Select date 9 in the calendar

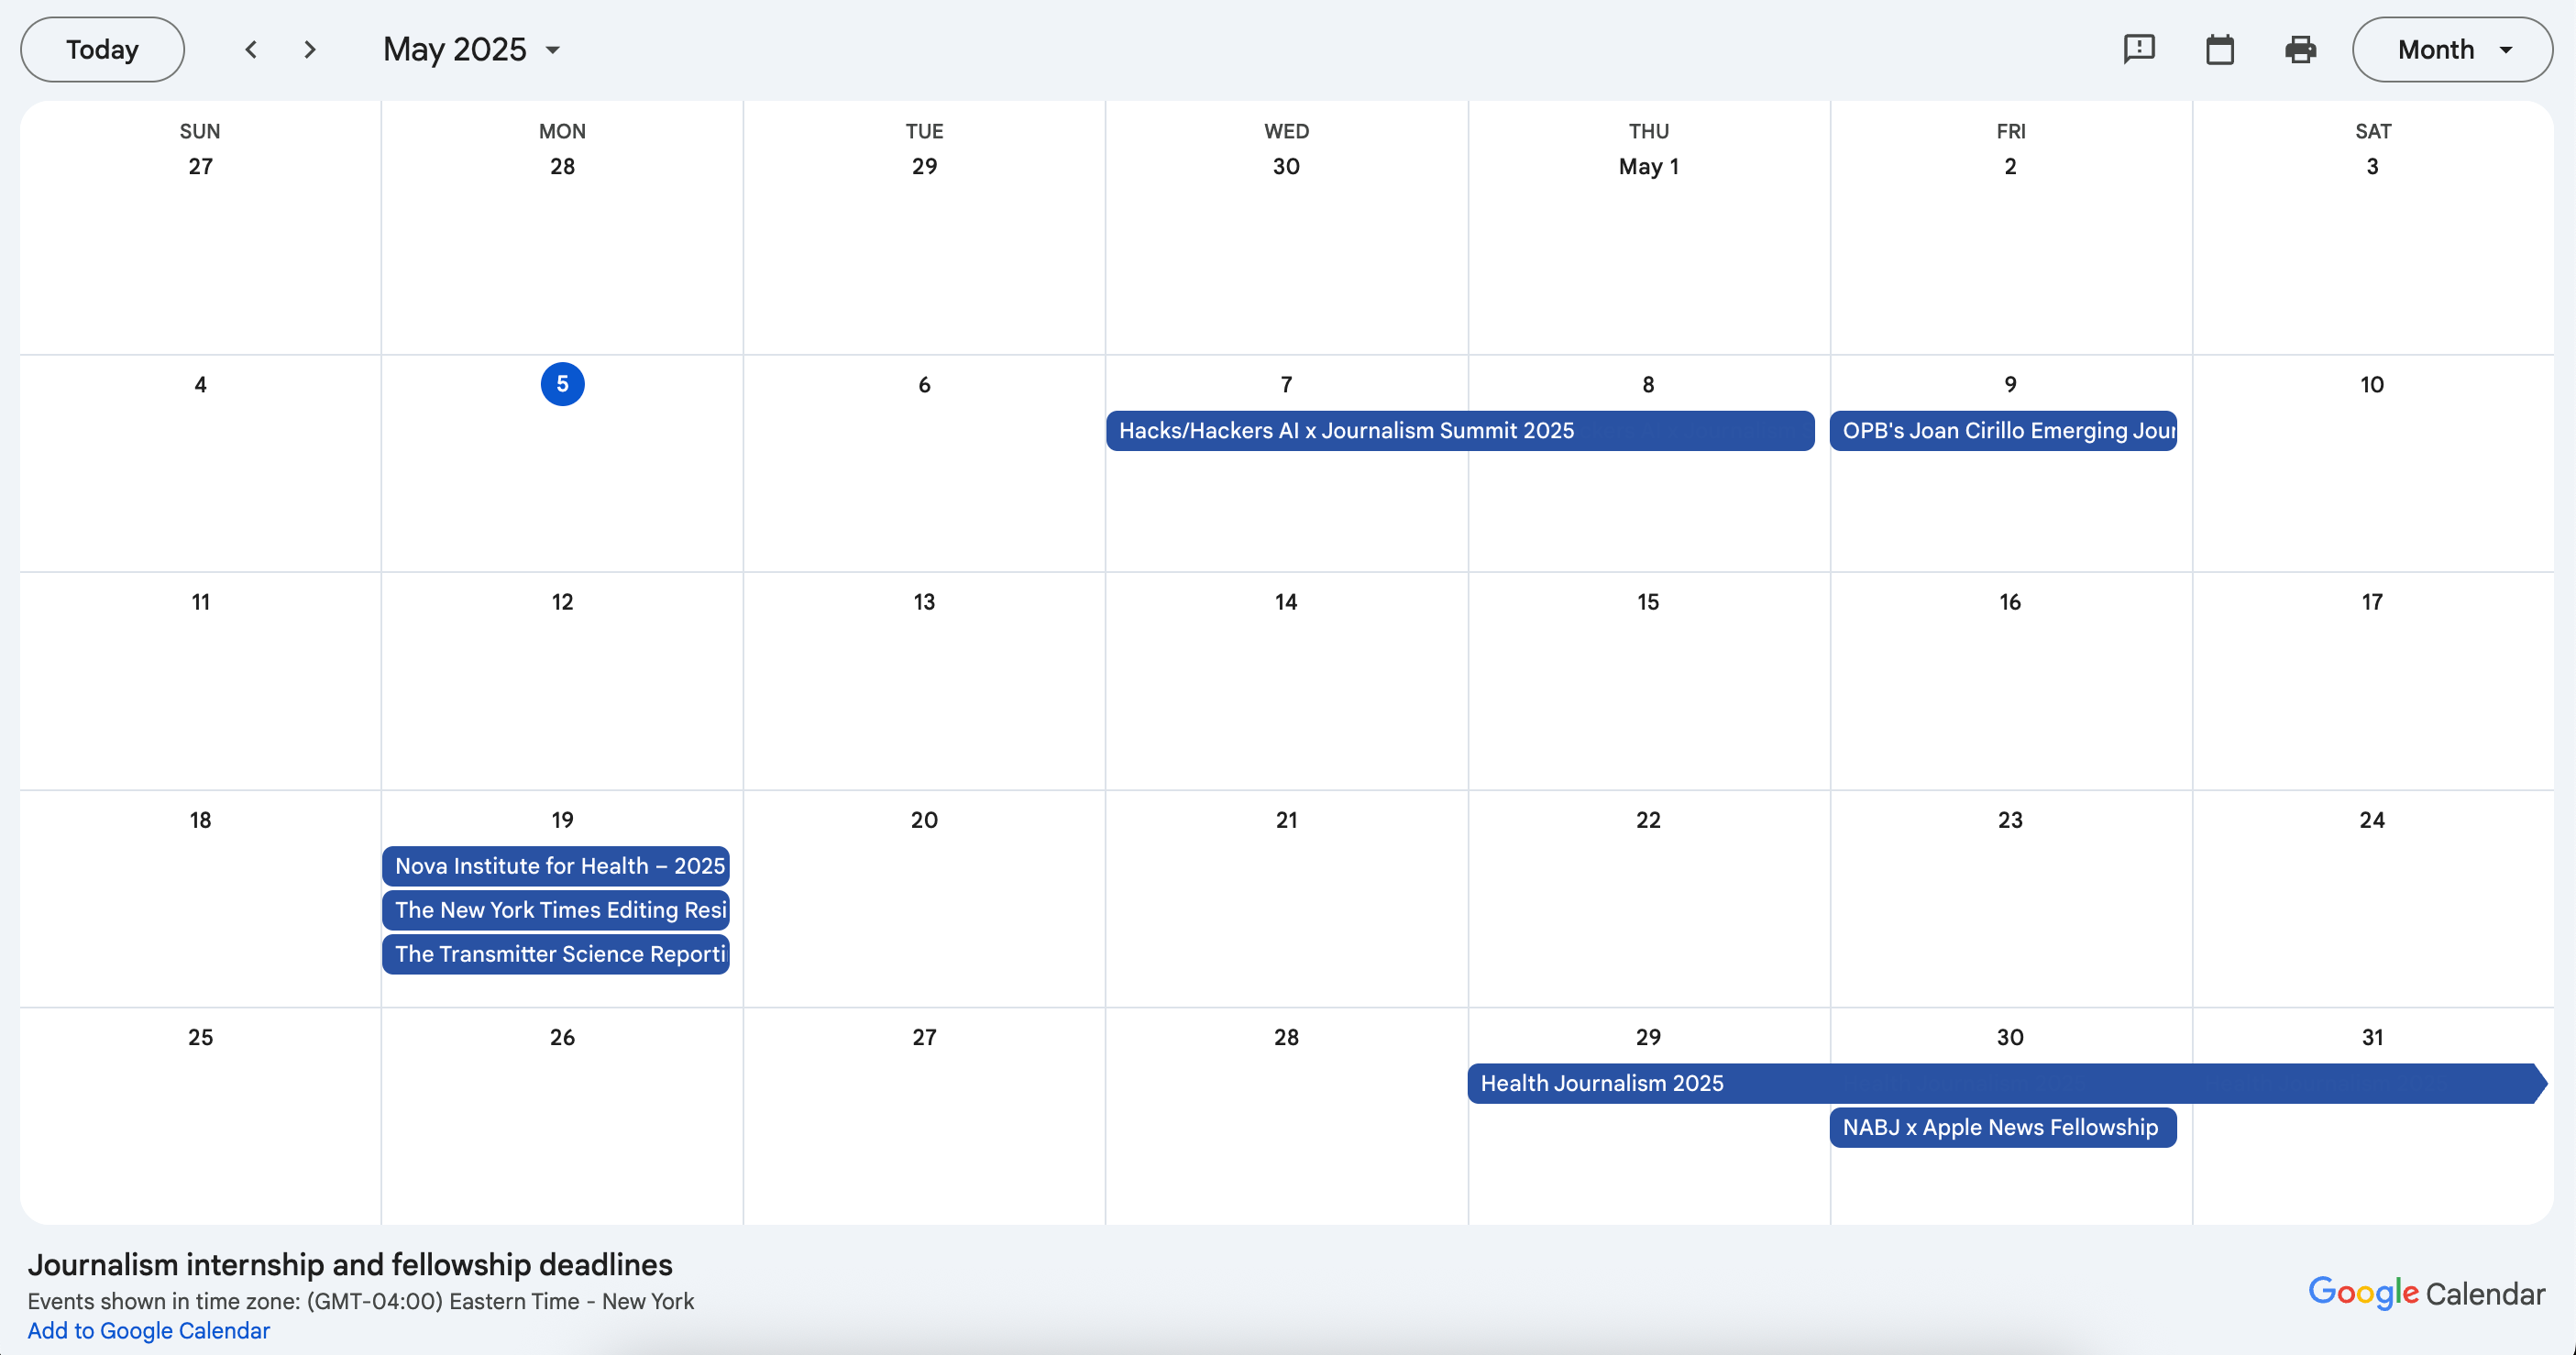[2010, 384]
